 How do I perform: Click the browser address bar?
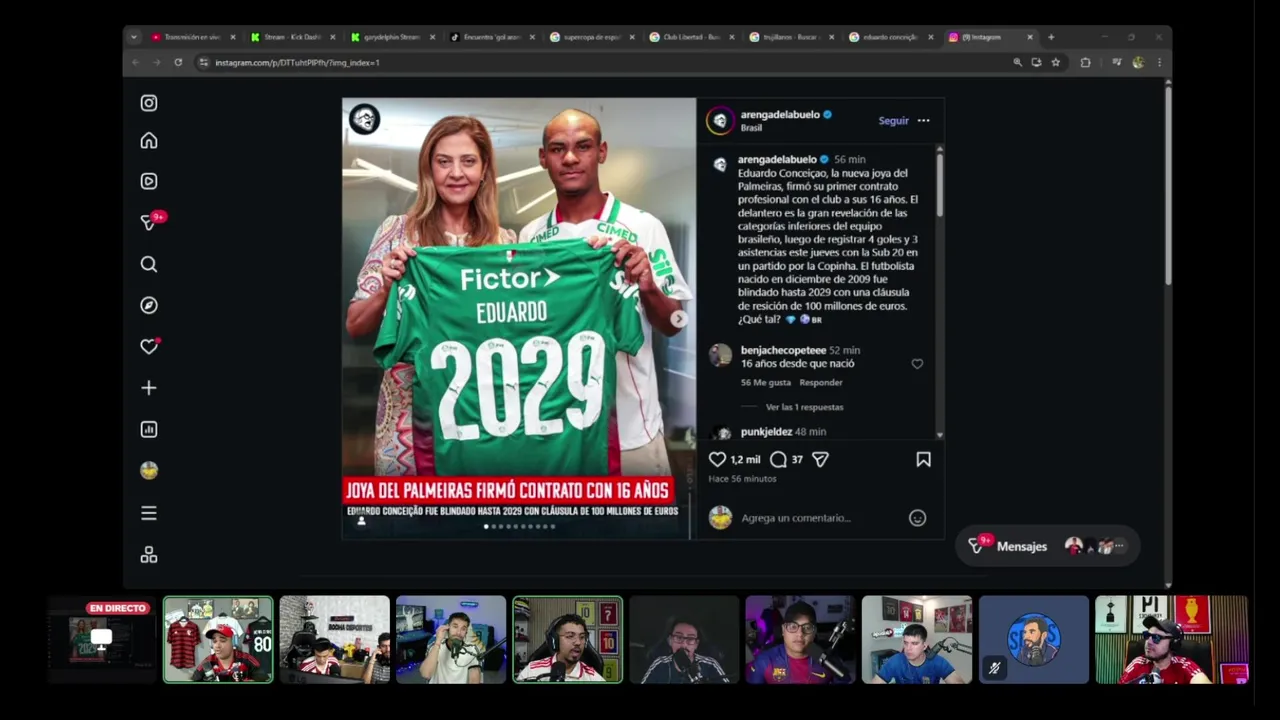(600, 62)
